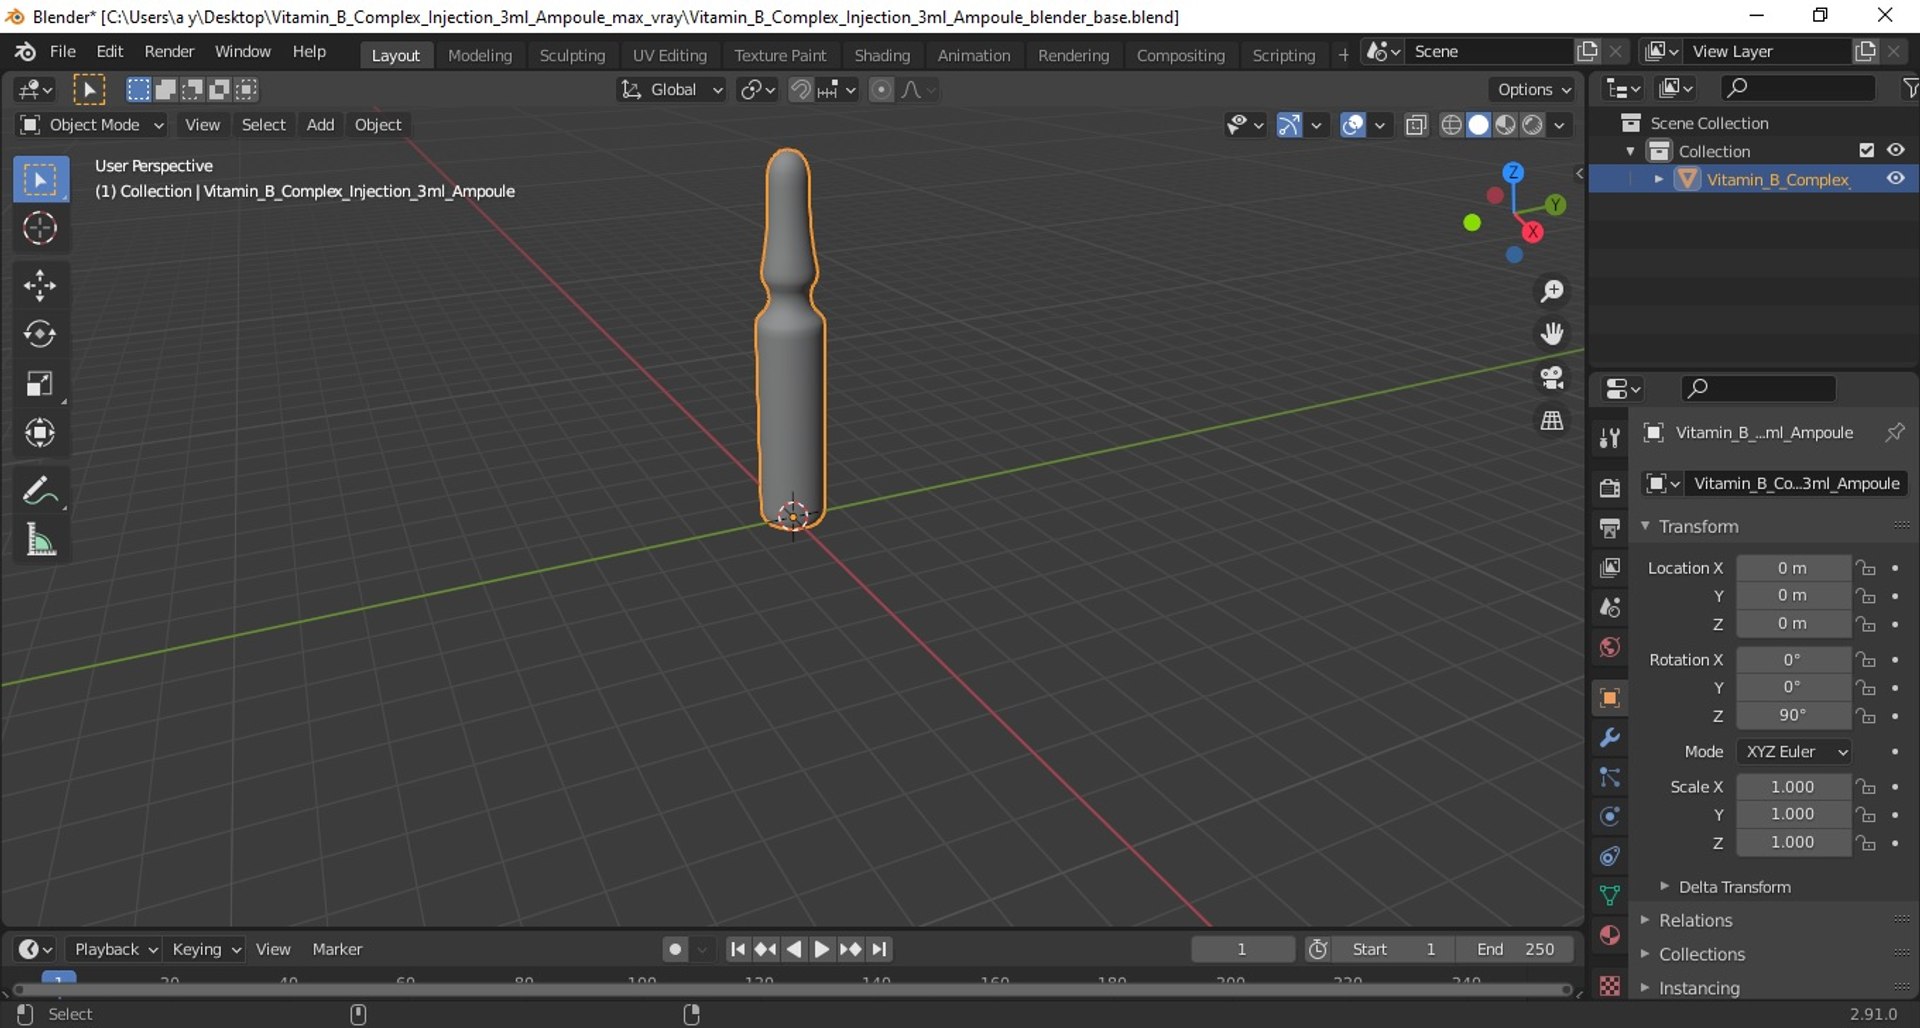This screenshot has height=1028, width=1920.
Task: Toggle auto keying record button
Action: 675,949
